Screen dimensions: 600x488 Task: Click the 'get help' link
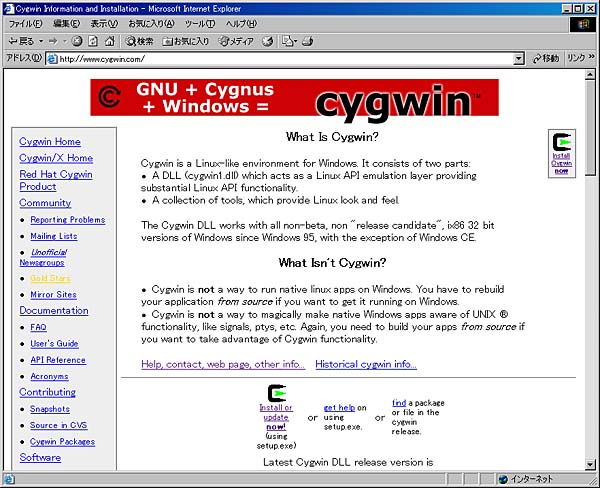[339, 408]
